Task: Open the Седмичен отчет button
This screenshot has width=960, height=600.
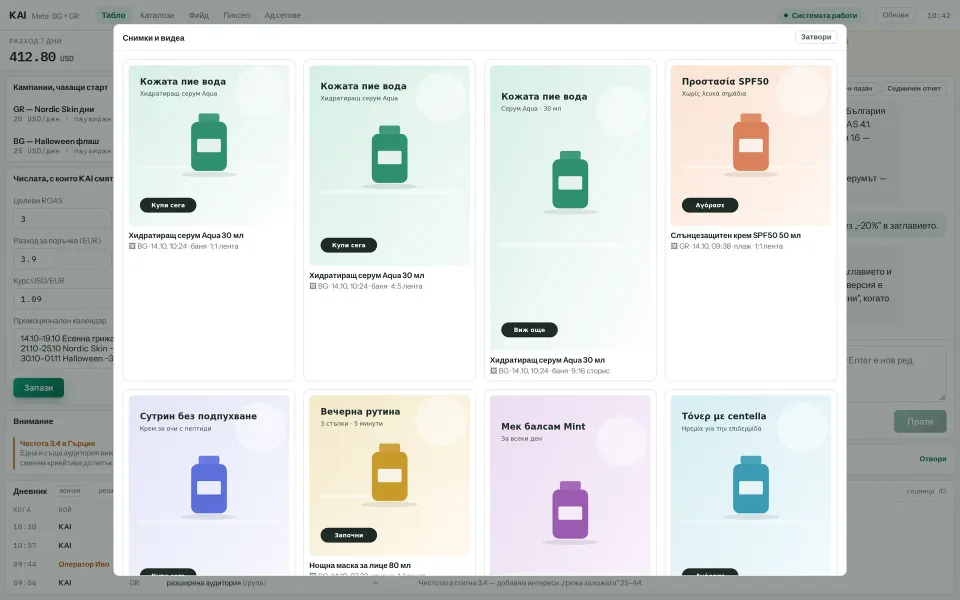Action: tap(913, 88)
